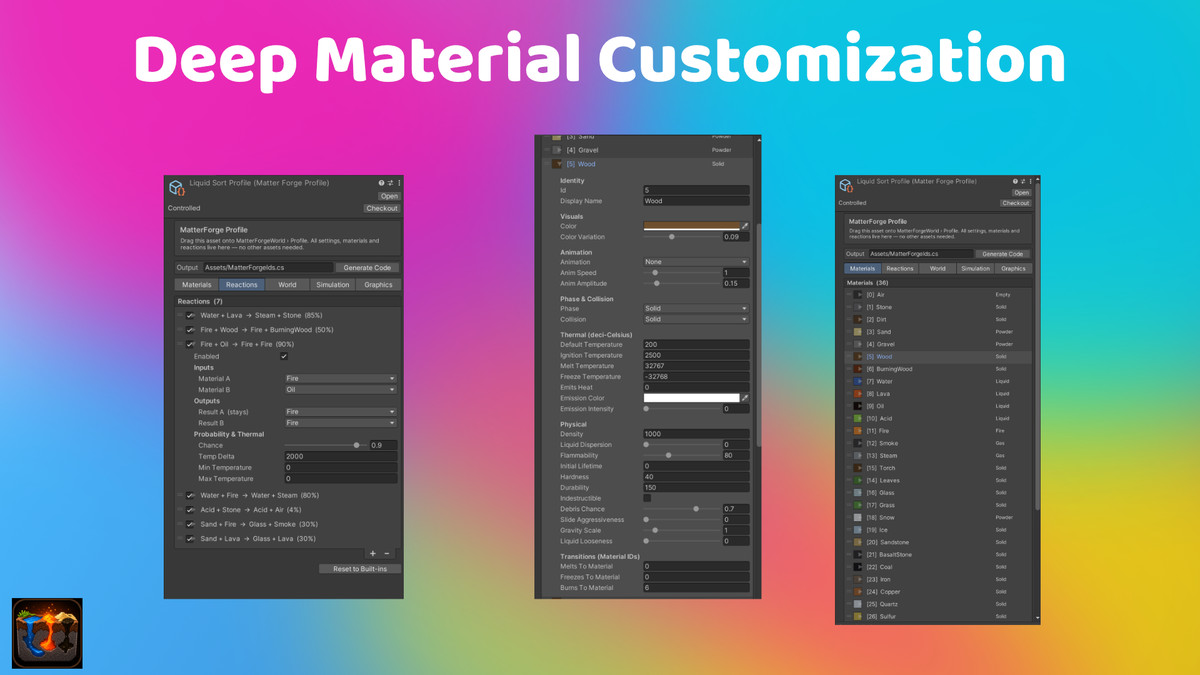Click the brown Wood Color swatch

691,227
